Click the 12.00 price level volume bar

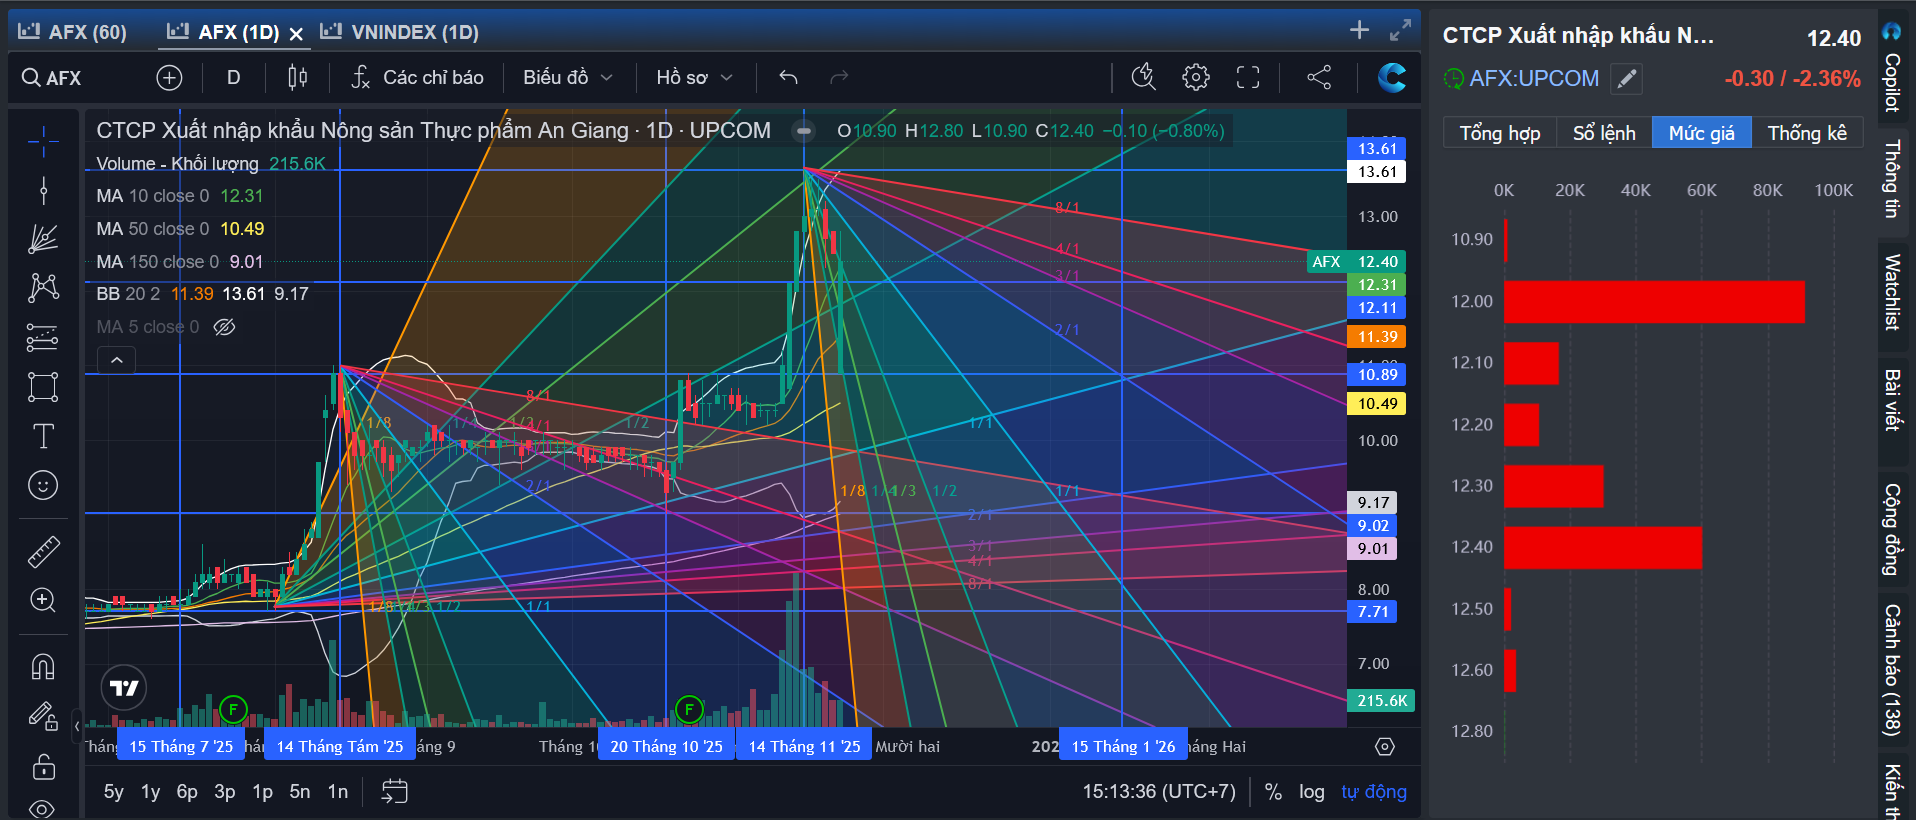tap(1654, 301)
